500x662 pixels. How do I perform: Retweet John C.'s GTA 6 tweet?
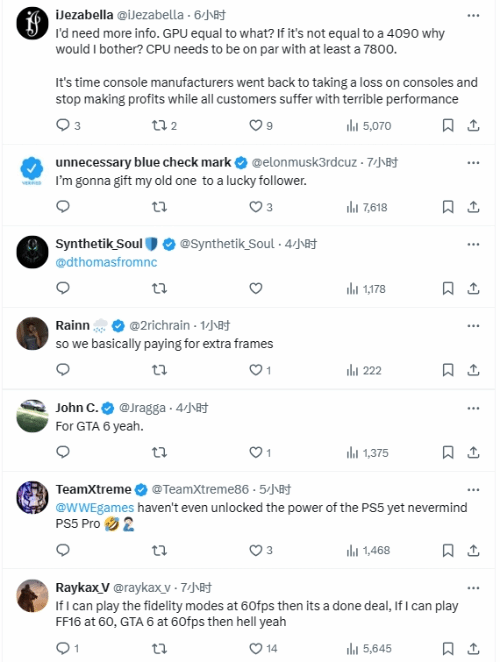click(x=159, y=453)
